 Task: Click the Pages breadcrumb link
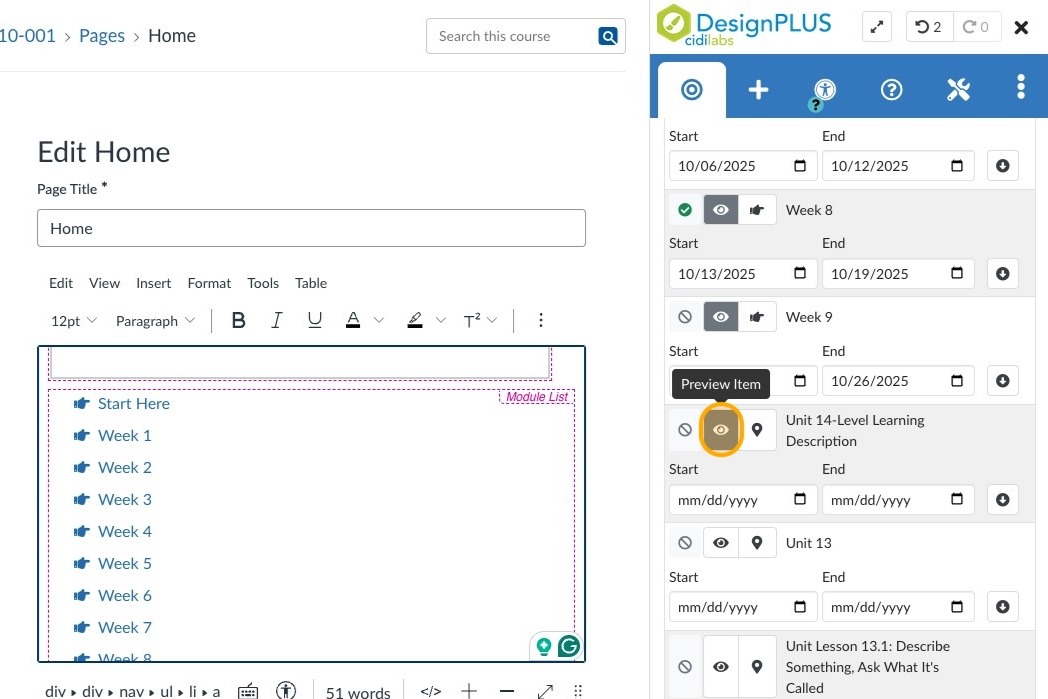pyautogui.click(x=102, y=36)
